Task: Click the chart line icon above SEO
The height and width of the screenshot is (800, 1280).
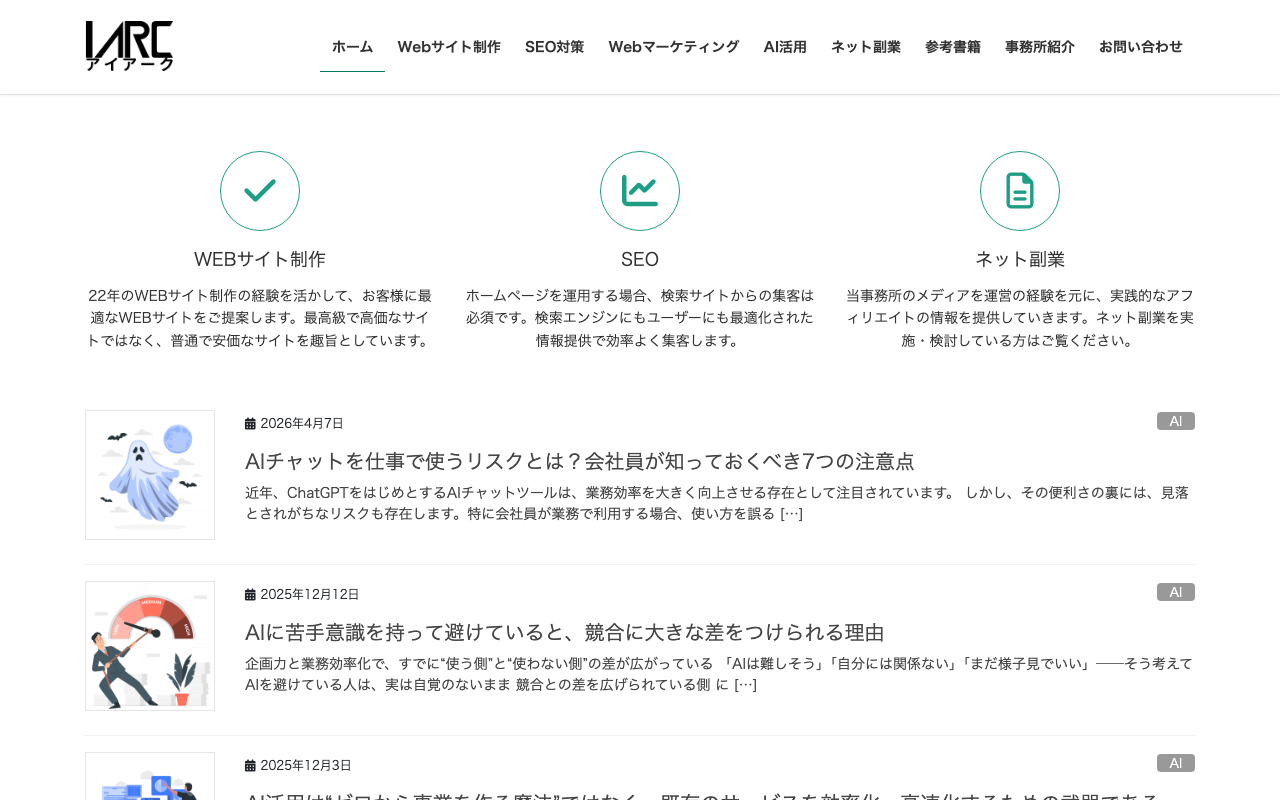Action: tap(640, 191)
